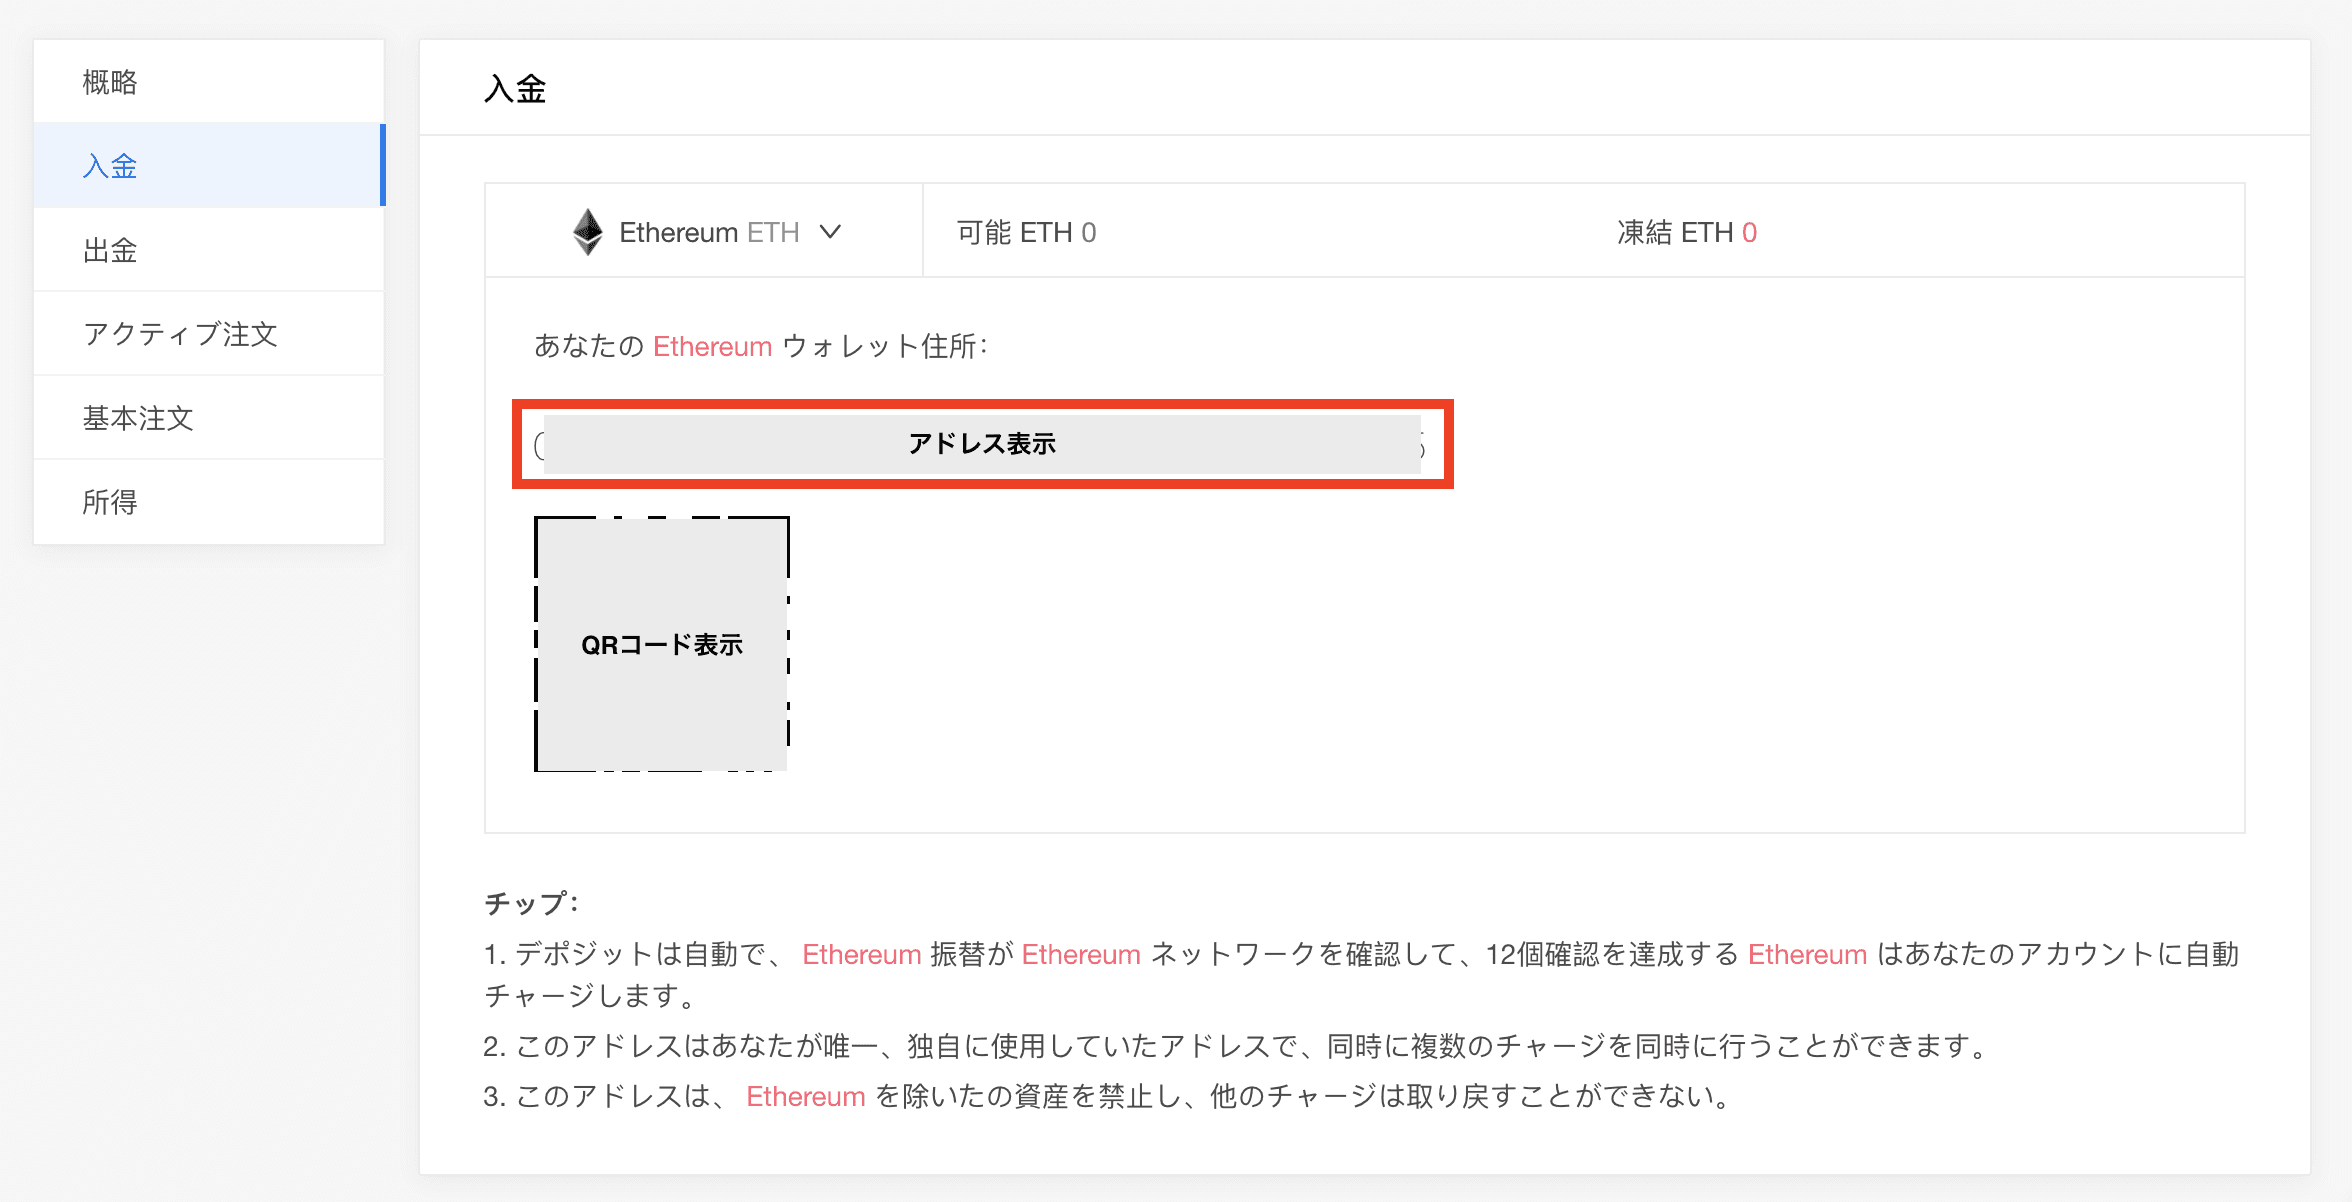The width and height of the screenshot is (2352, 1202).
Task: Click Ethereum link before ネットワーク in tip 1
Action: [1080, 955]
